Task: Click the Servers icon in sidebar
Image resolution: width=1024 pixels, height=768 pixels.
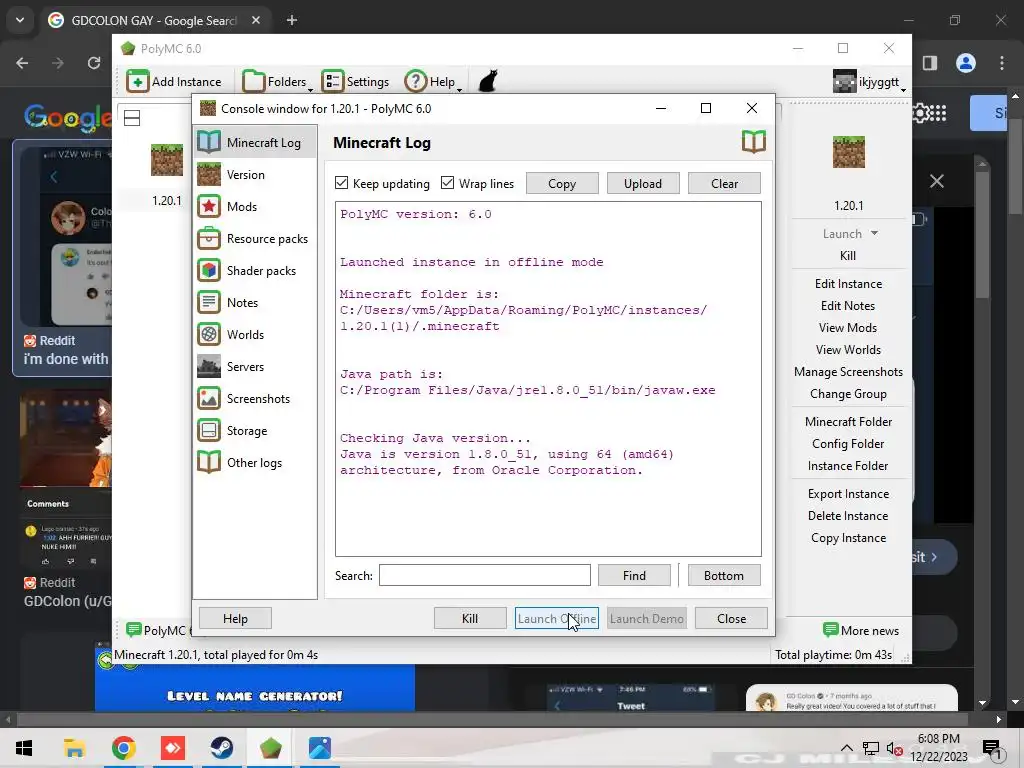Action: click(209, 366)
